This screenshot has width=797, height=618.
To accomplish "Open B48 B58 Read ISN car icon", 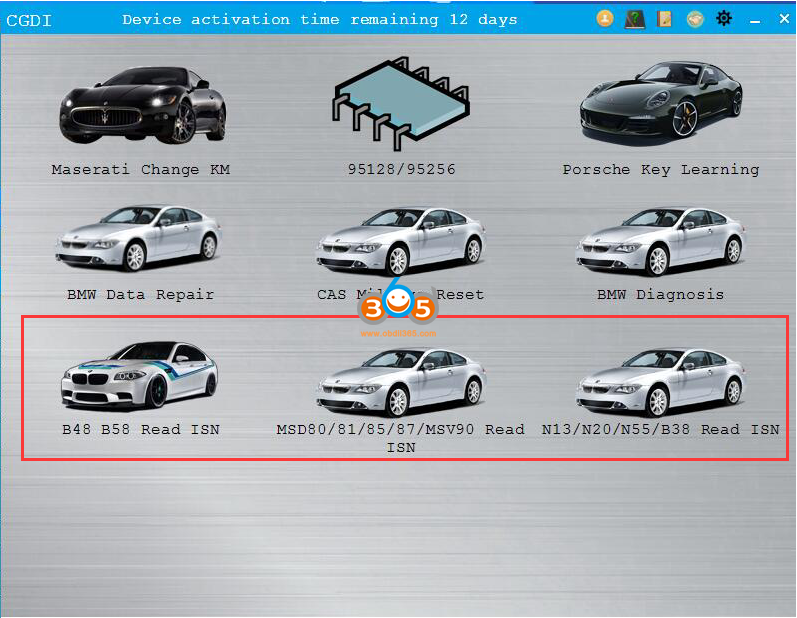I will [139, 375].
